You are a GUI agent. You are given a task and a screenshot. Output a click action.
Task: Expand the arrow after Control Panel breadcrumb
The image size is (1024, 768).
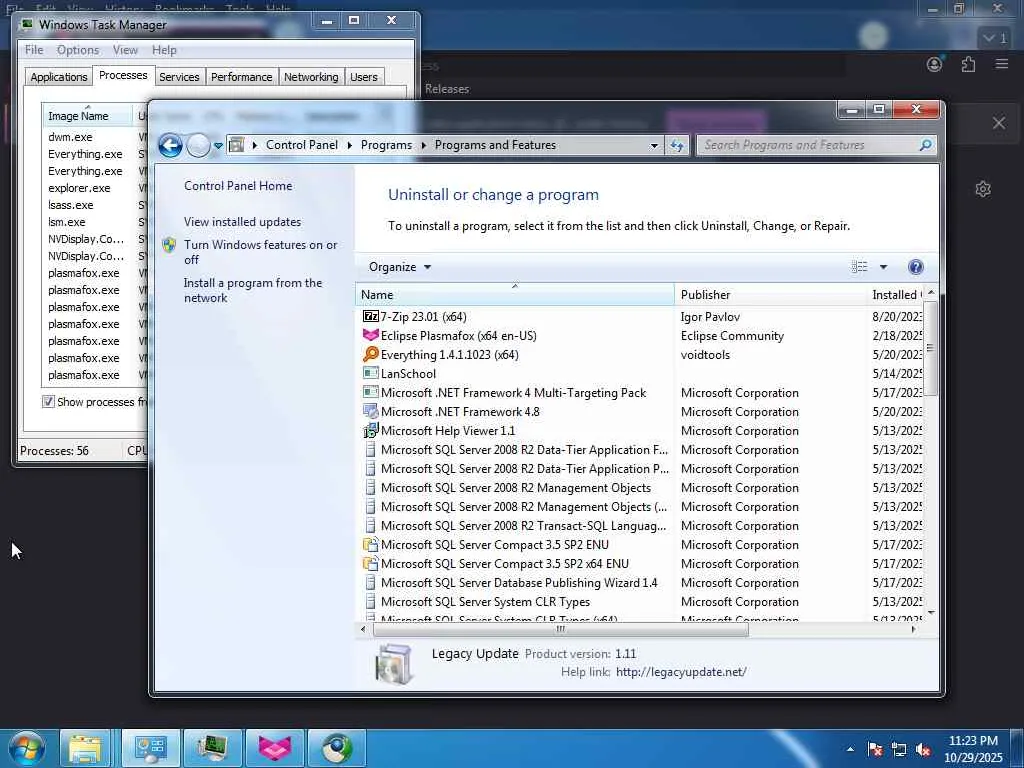pos(349,145)
